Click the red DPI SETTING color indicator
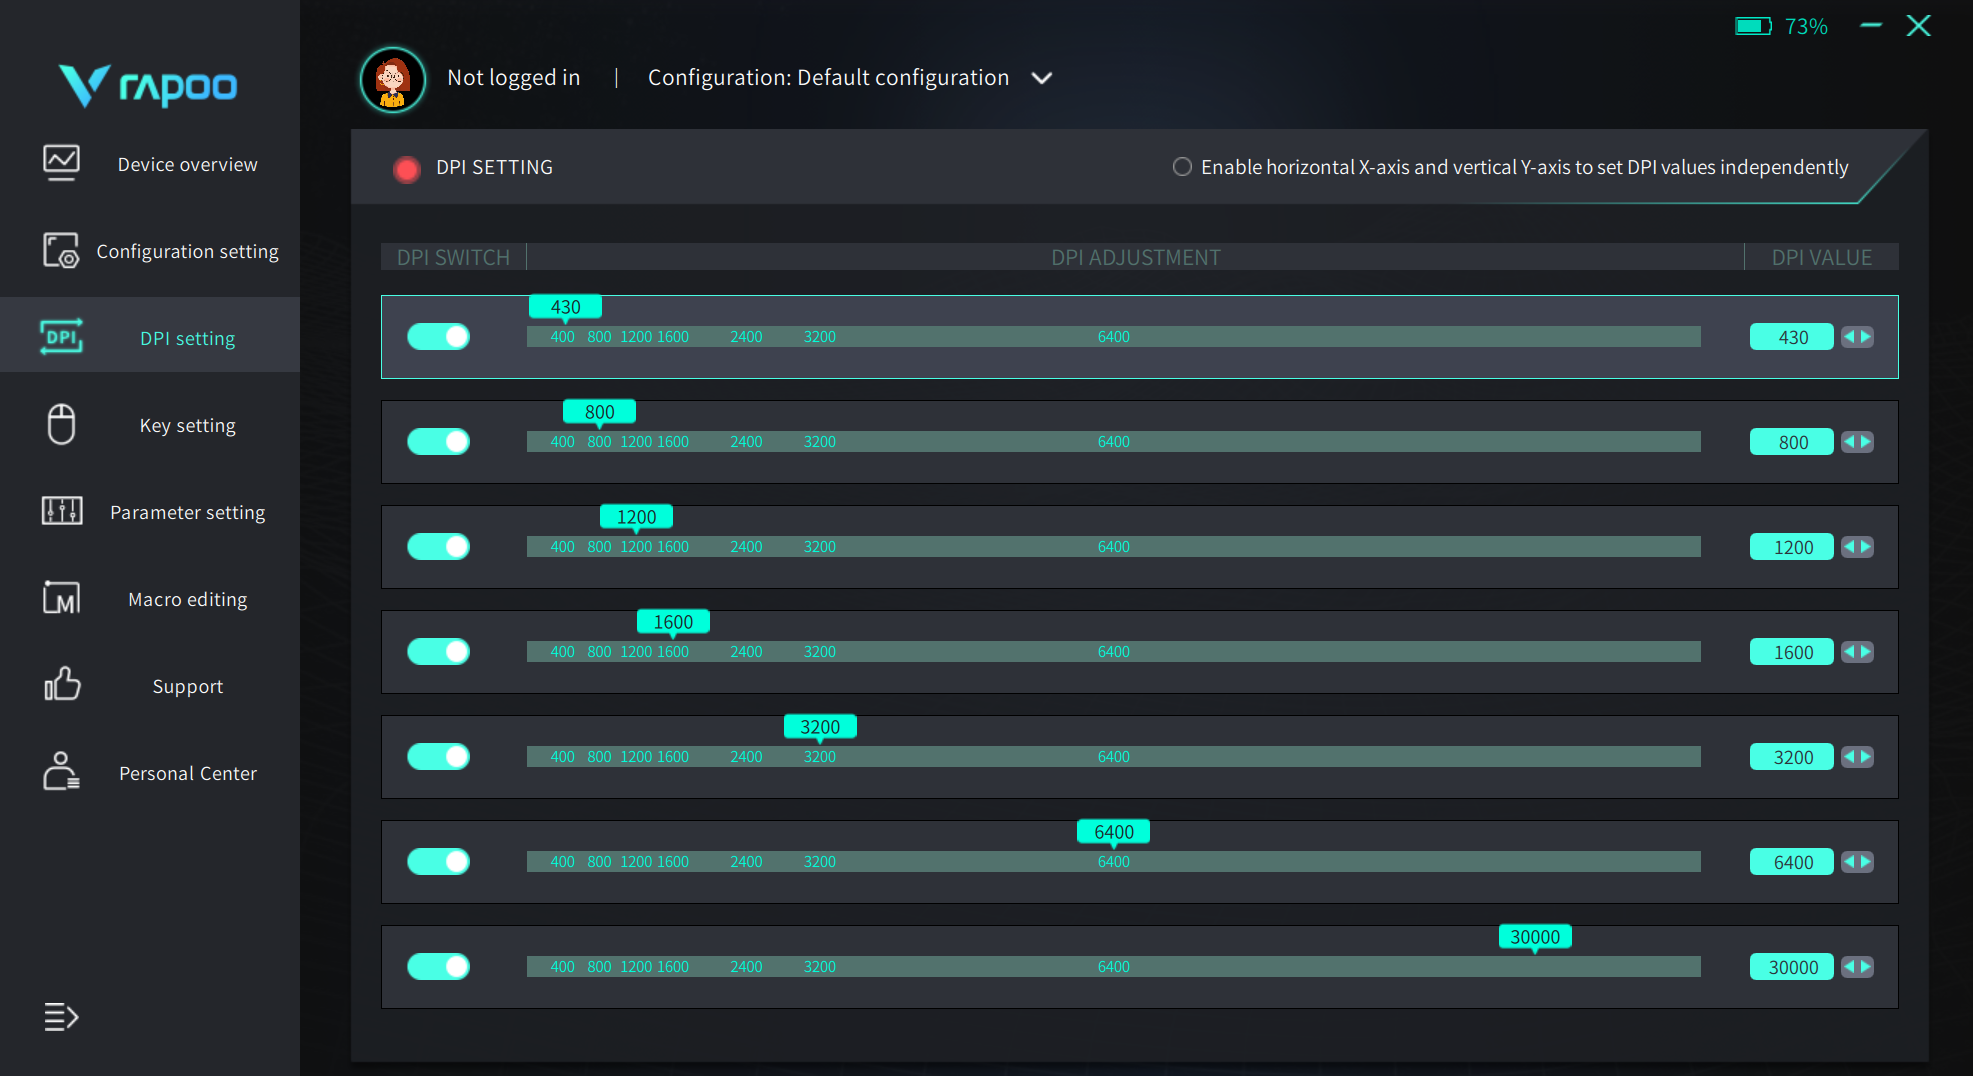This screenshot has width=1973, height=1076. pyautogui.click(x=406, y=169)
